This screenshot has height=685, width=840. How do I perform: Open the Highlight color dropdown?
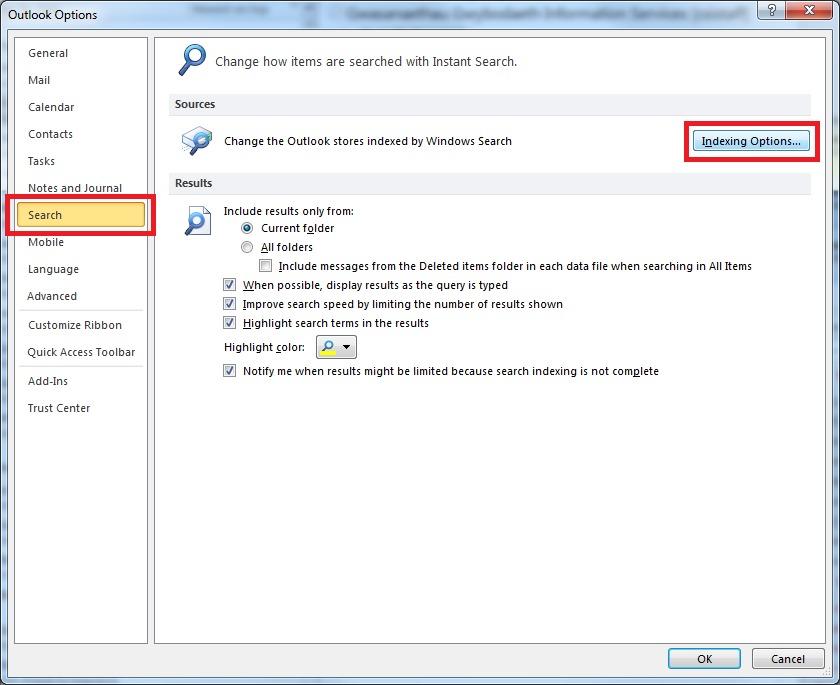tap(345, 347)
